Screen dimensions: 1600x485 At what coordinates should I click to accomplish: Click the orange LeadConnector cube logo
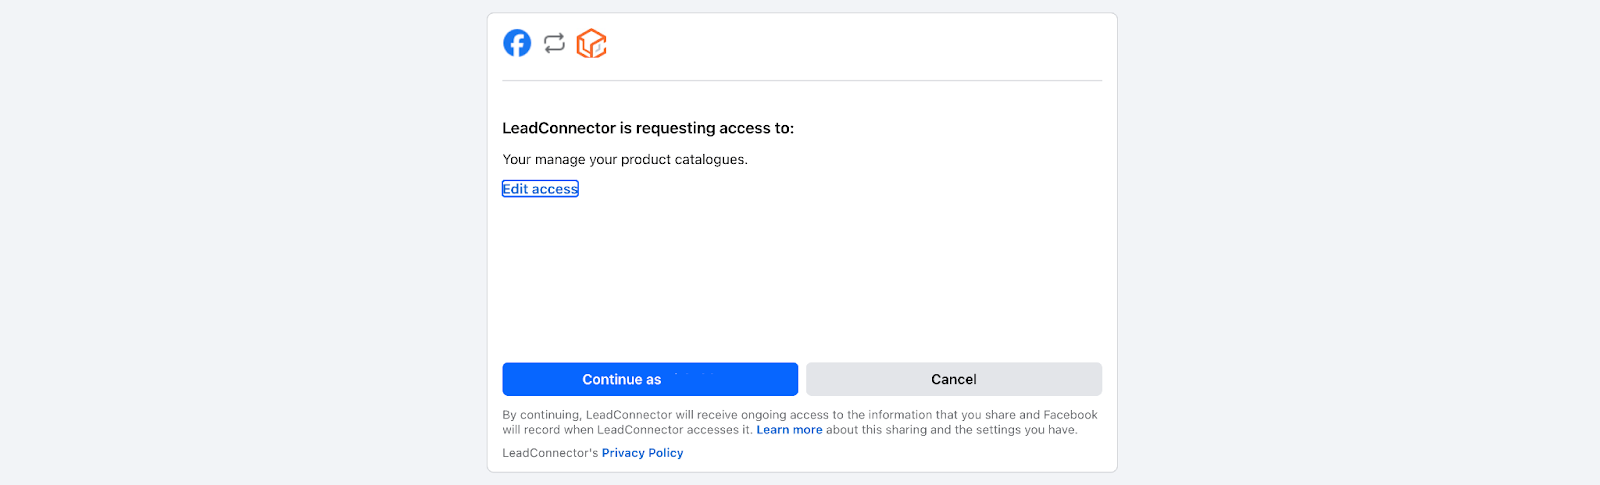[592, 43]
